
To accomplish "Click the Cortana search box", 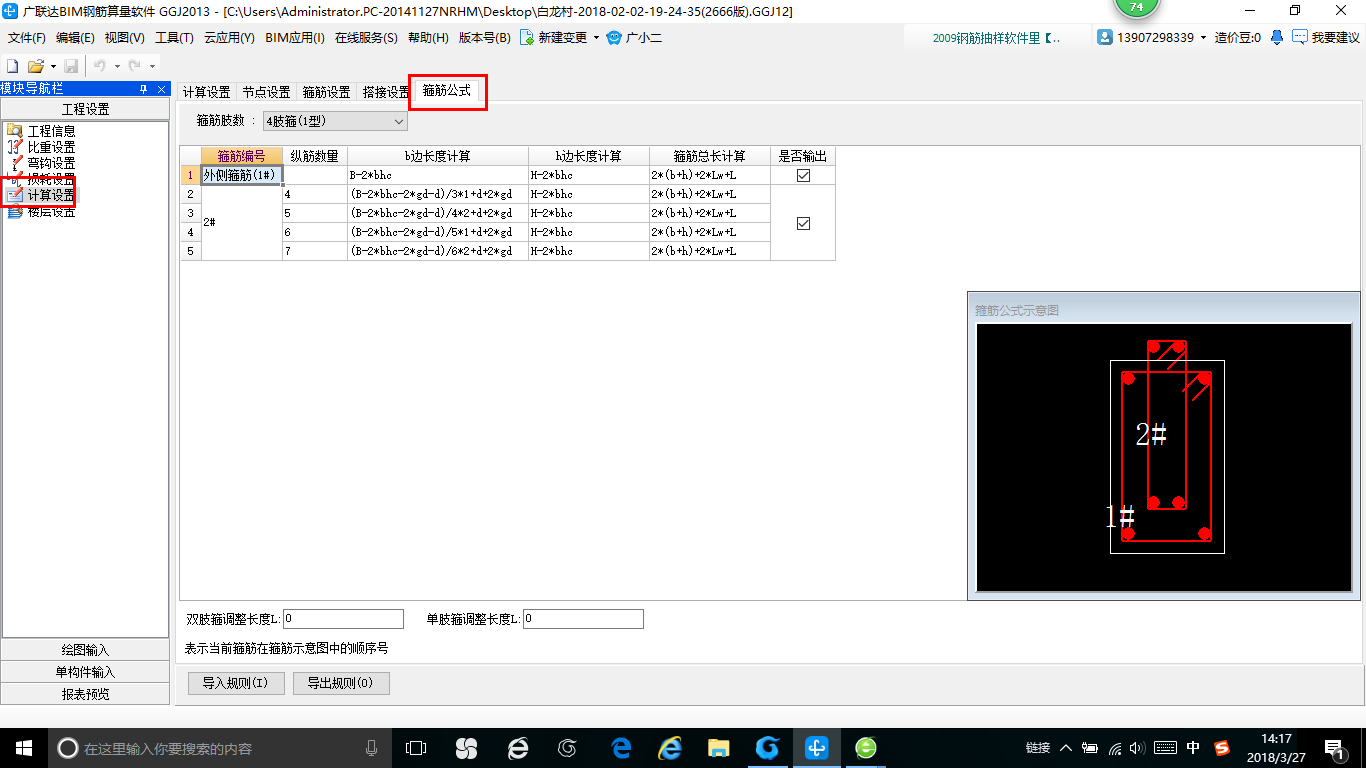I will click(219, 747).
